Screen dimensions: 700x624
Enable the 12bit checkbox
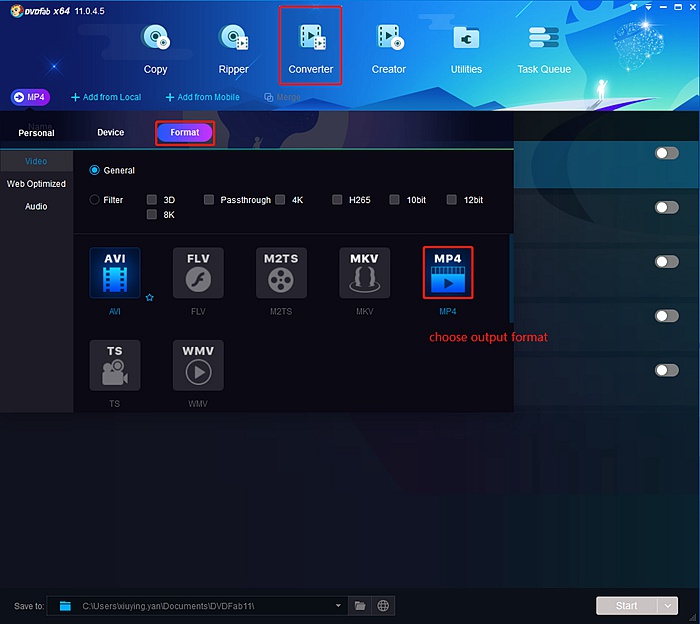[x=452, y=199]
